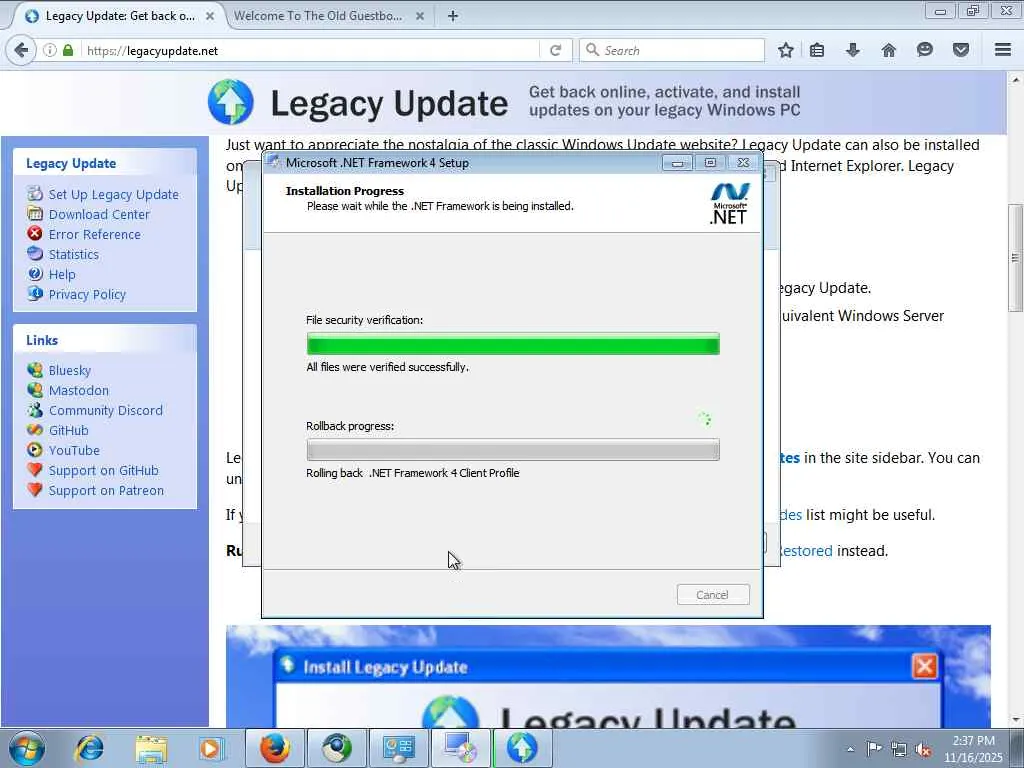Go to the Firefox home icon
Viewport: 1024px width, 768px height.
tap(888, 50)
